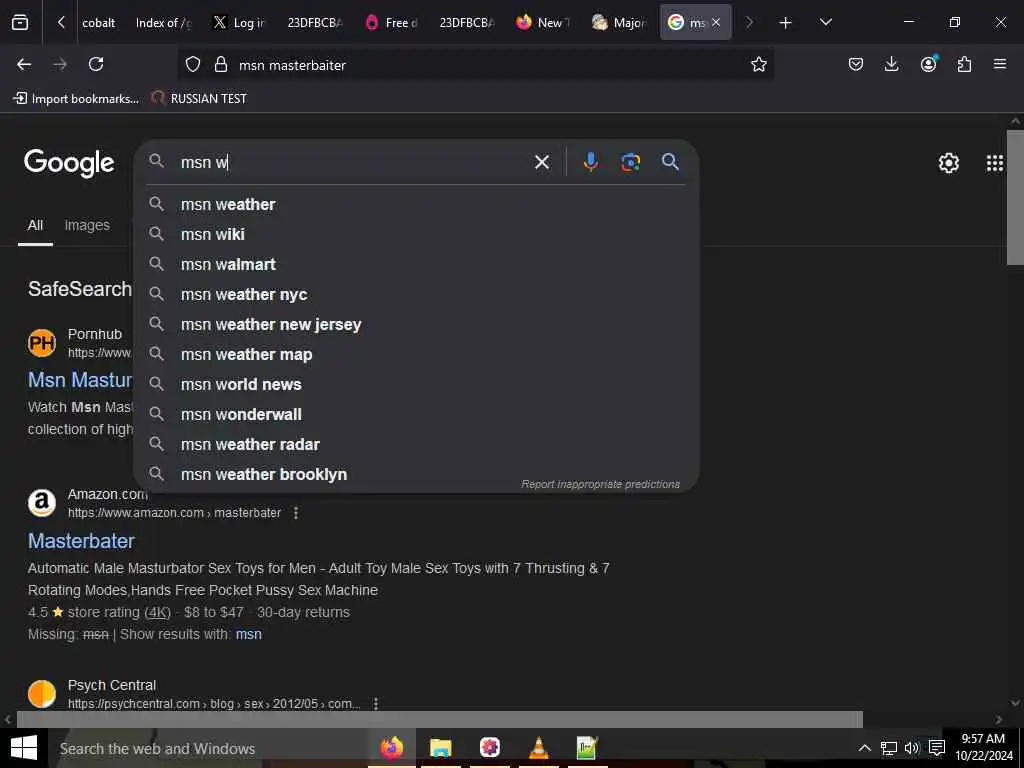This screenshot has height=768, width=1024.
Task: Switch to the Free d tab
Action: click(x=392, y=23)
